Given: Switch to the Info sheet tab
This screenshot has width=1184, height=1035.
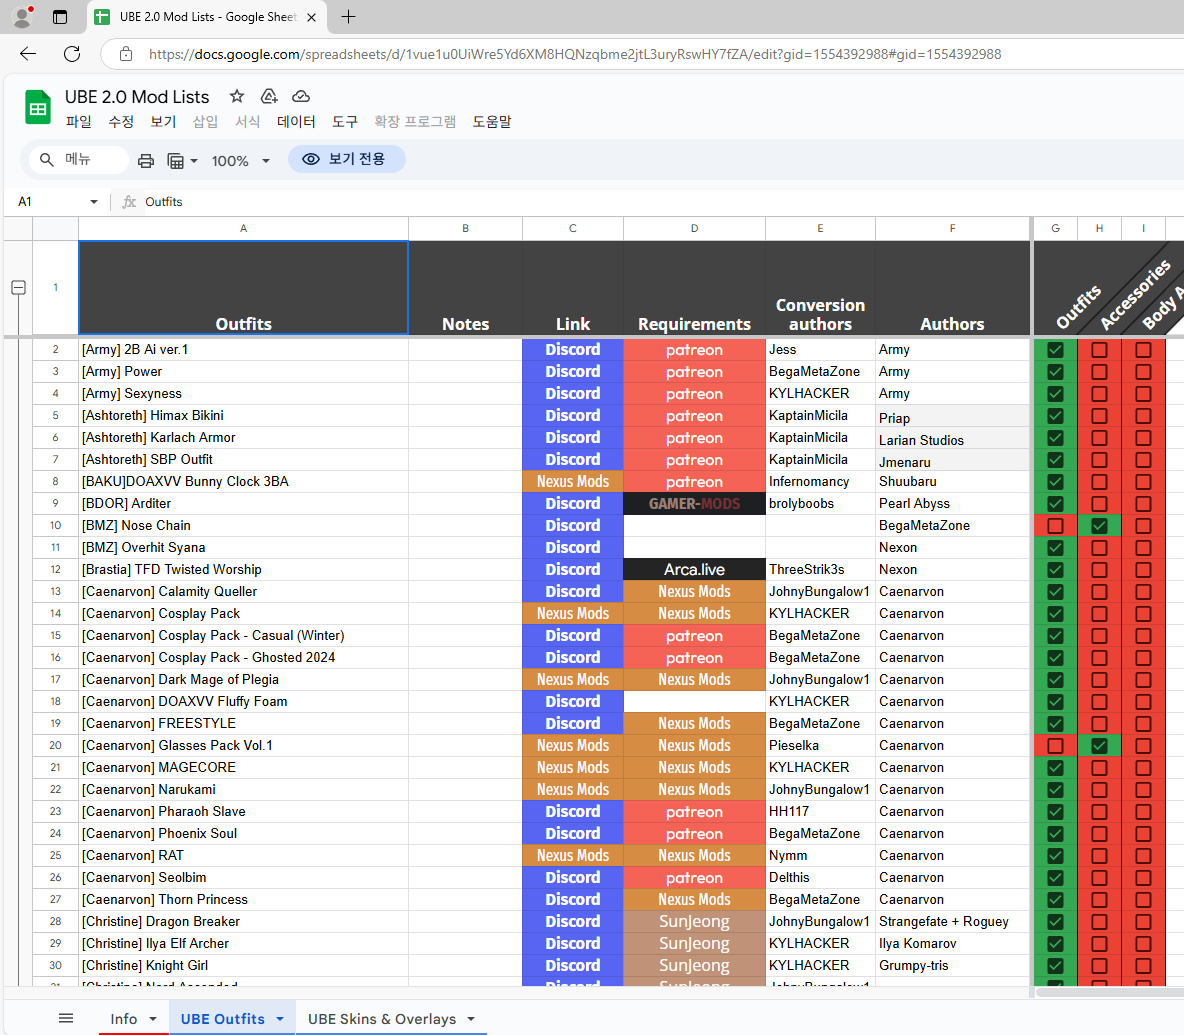Looking at the screenshot, I should (124, 1019).
